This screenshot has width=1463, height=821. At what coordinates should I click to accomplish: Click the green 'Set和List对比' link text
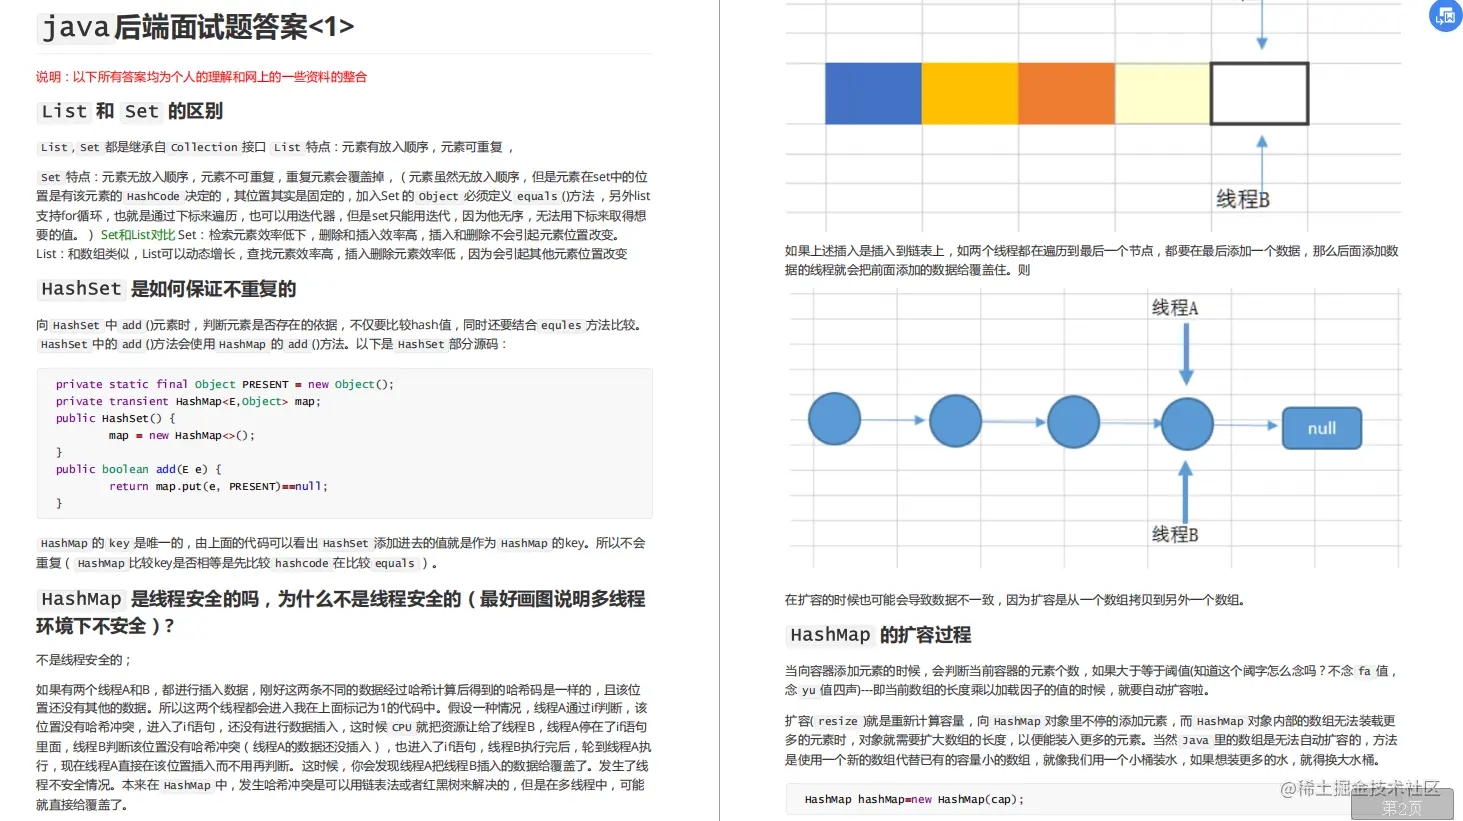coord(137,234)
